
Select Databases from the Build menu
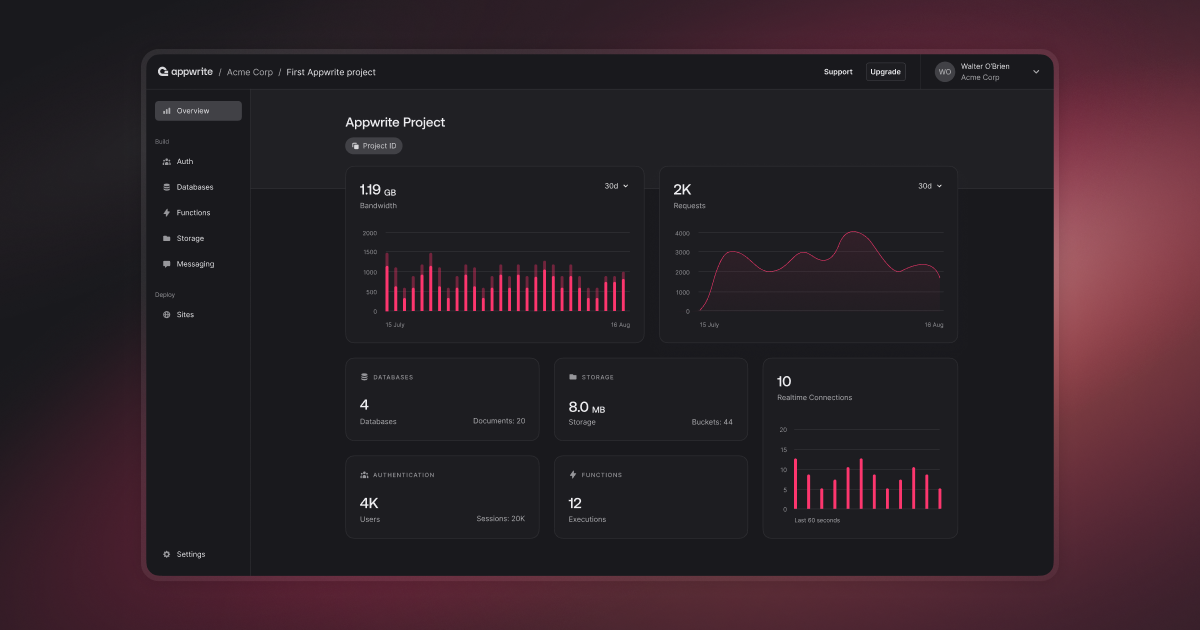pos(193,187)
